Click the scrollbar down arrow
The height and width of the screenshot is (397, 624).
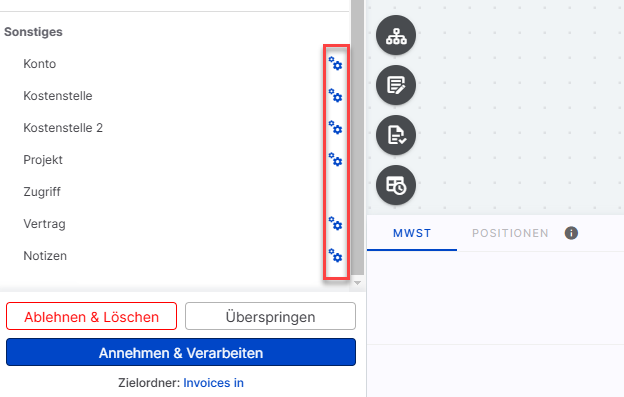point(357,283)
